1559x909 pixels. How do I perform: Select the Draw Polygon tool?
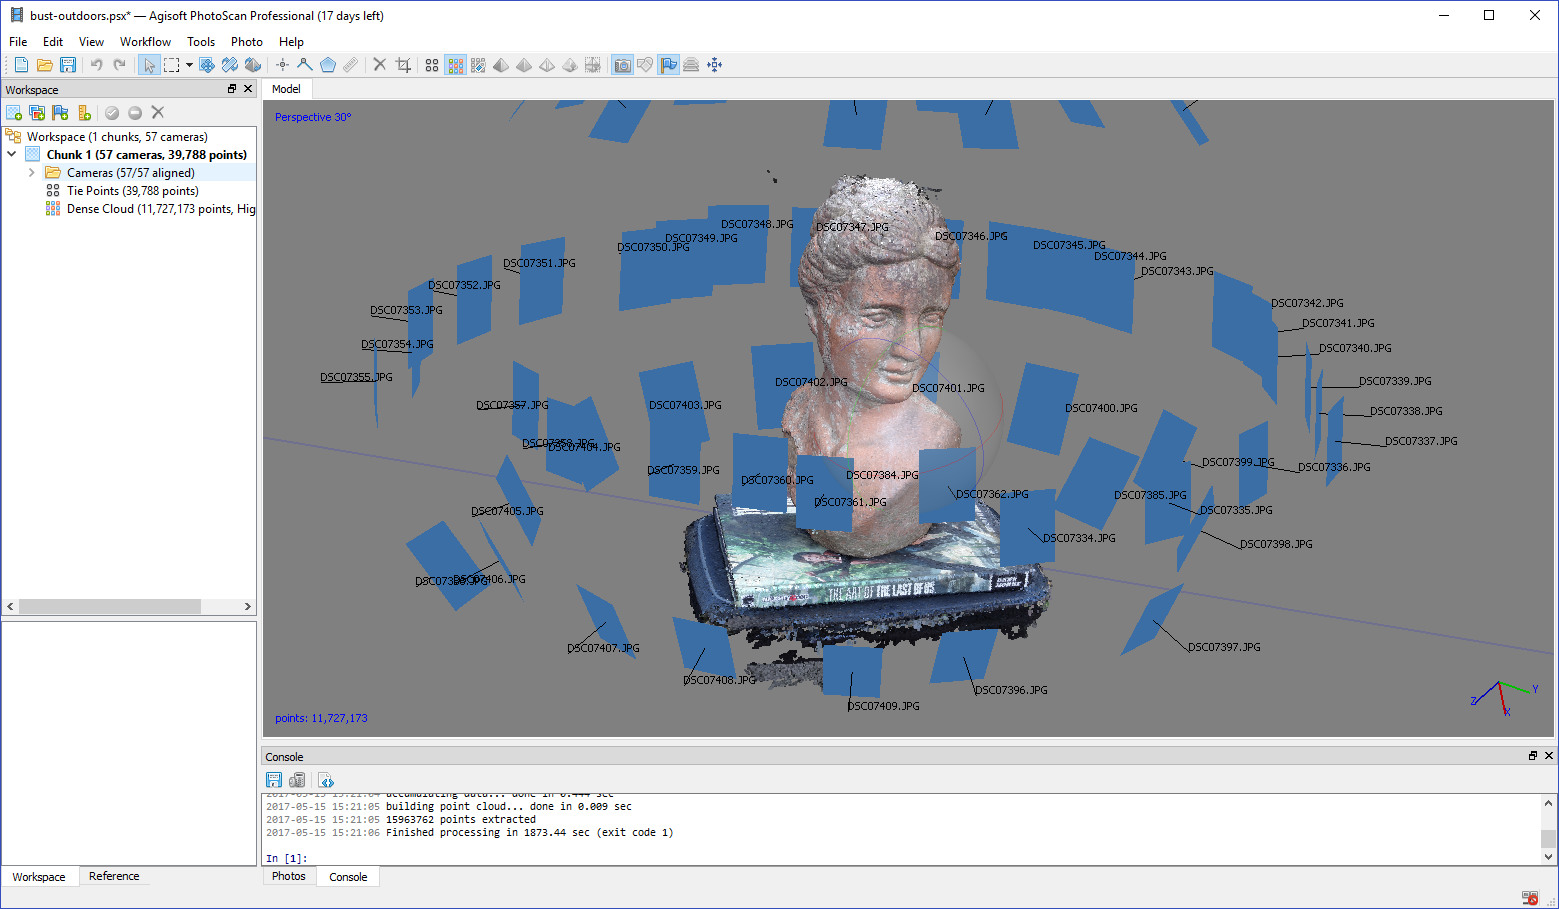coord(327,65)
